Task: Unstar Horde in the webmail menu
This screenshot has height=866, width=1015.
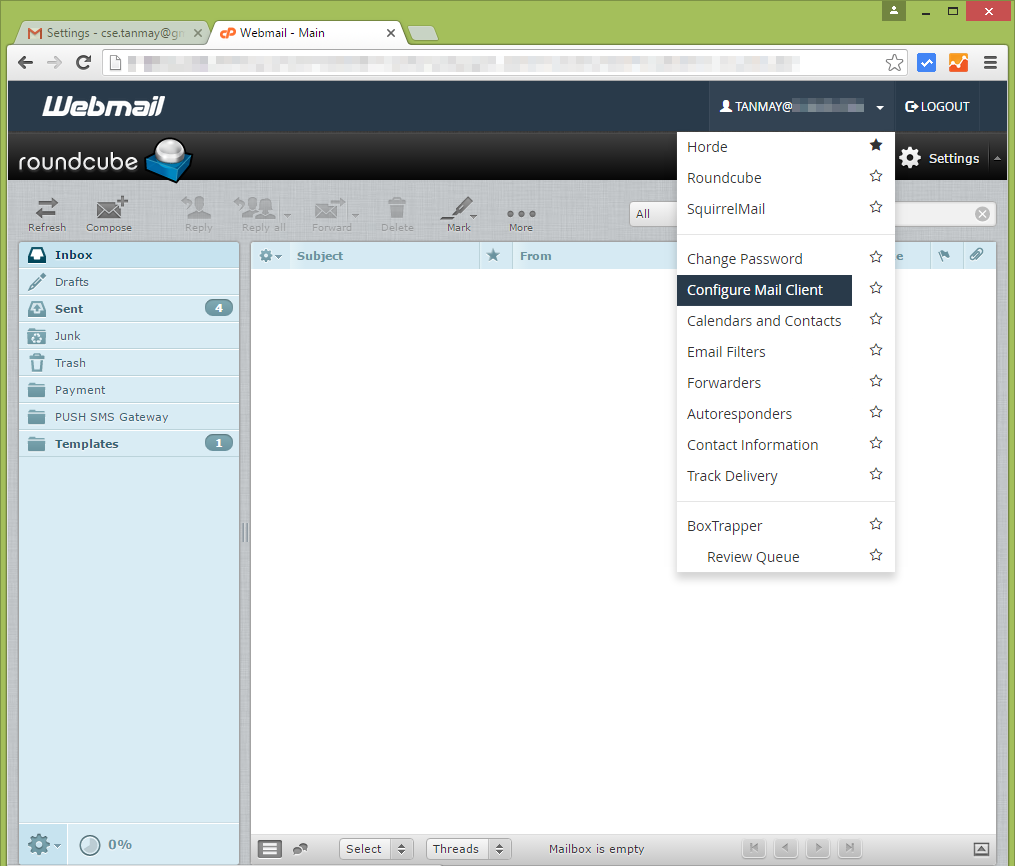Action: (x=876, y=145)
